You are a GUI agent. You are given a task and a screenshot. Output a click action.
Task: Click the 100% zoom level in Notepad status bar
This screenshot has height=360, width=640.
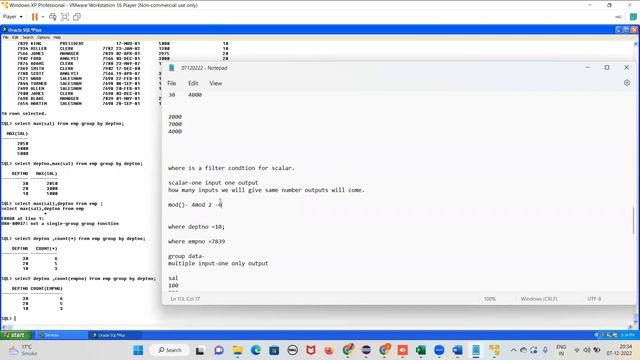tap(490, 299)
